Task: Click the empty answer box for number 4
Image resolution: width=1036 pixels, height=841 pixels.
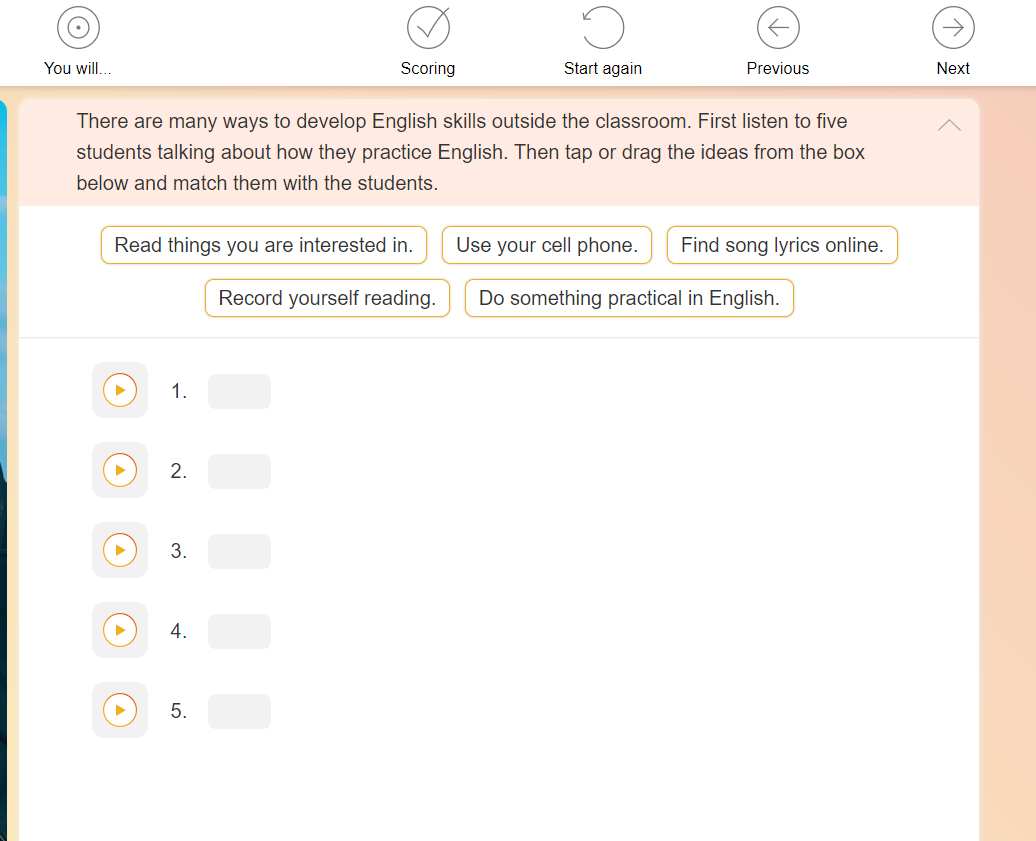Action: 239,631
